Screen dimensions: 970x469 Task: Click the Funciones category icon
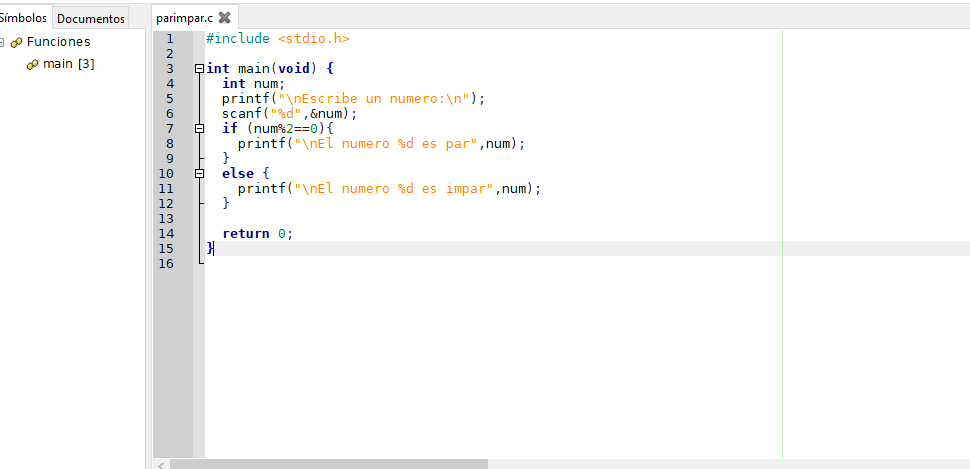click(17, 43)
